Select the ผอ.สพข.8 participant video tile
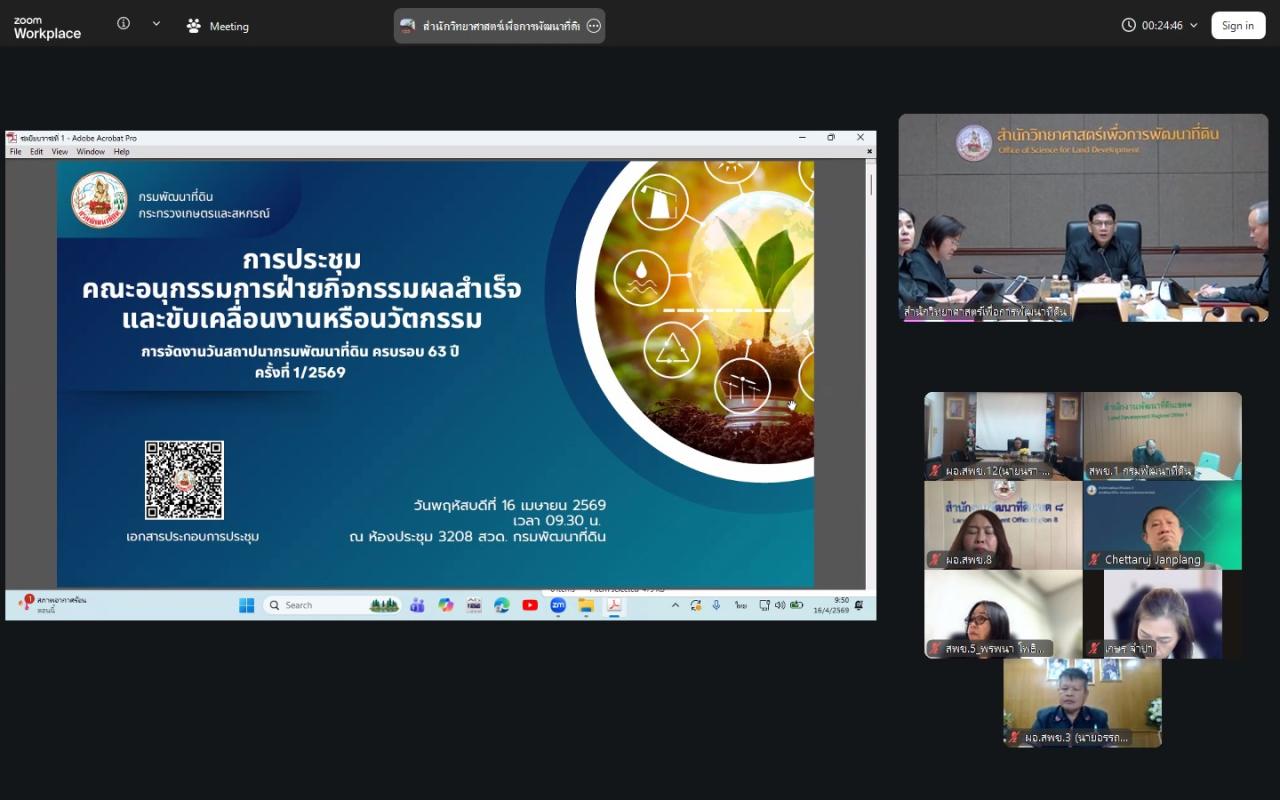Viewport: 1280px width, 800px height. tap(1003, 525)
